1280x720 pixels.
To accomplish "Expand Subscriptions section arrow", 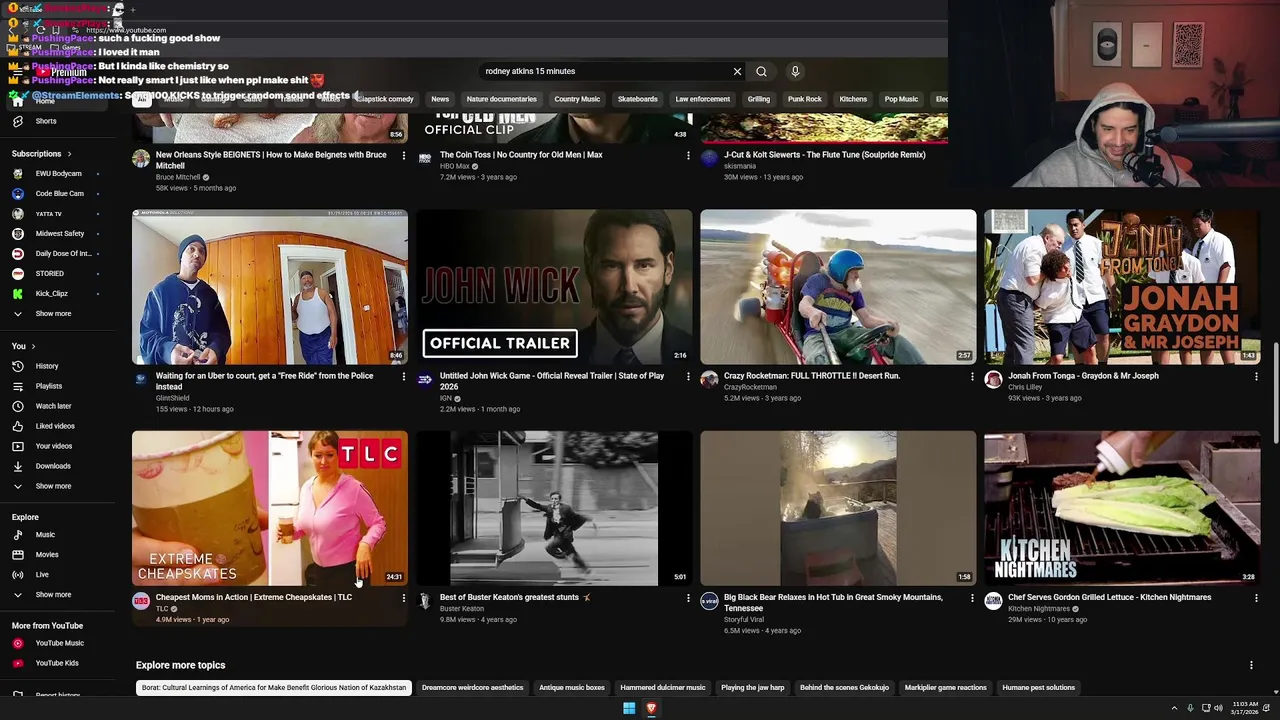I will (69, 154).
